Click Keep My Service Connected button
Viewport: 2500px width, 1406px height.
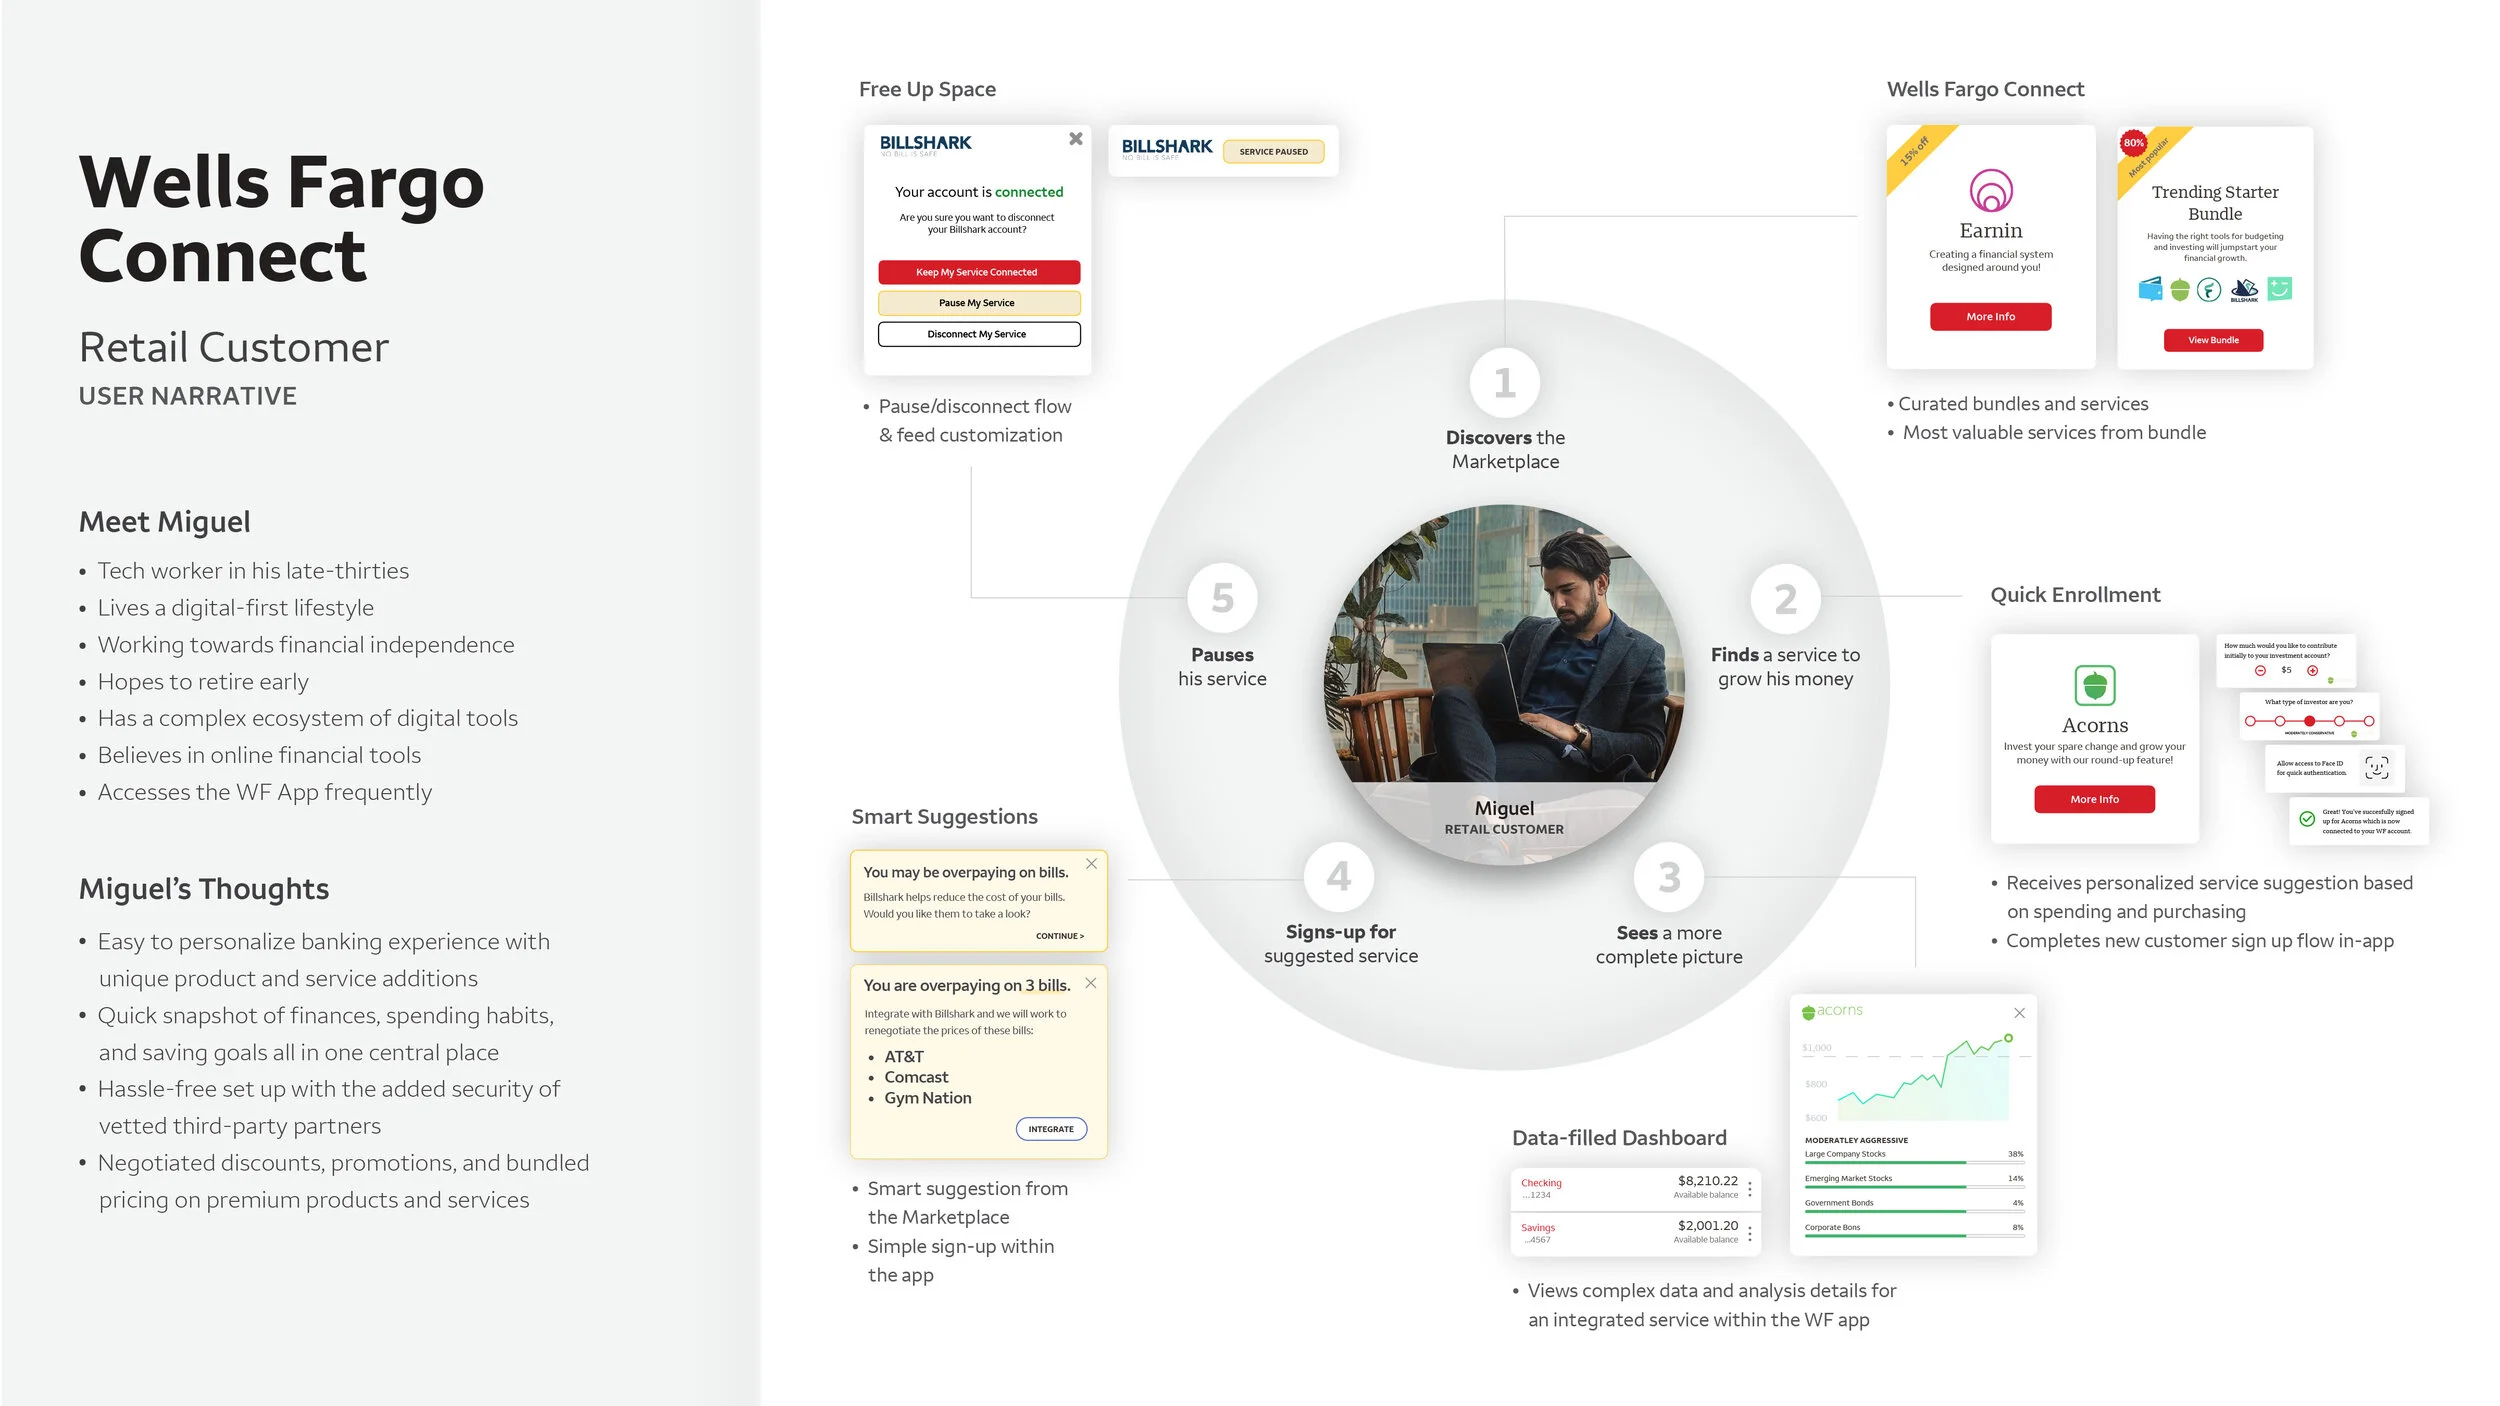(x=978, y=272)
